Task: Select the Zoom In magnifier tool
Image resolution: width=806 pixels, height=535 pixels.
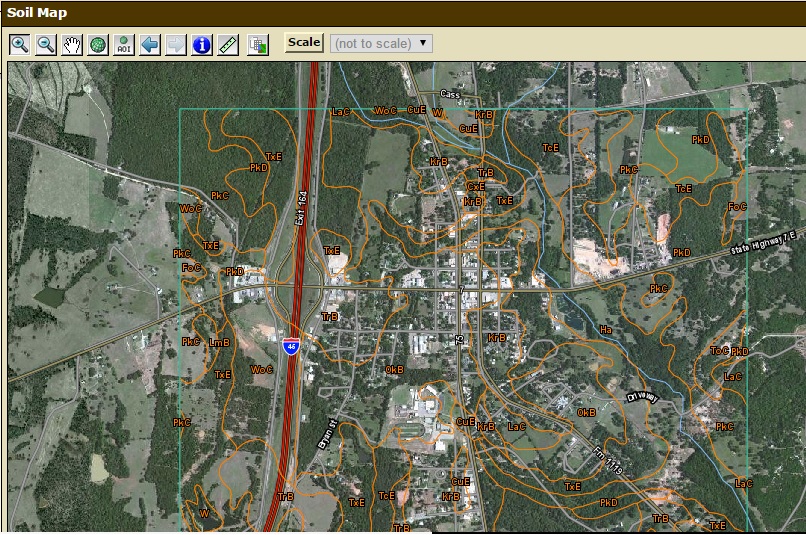Action: tap(20, 45)
